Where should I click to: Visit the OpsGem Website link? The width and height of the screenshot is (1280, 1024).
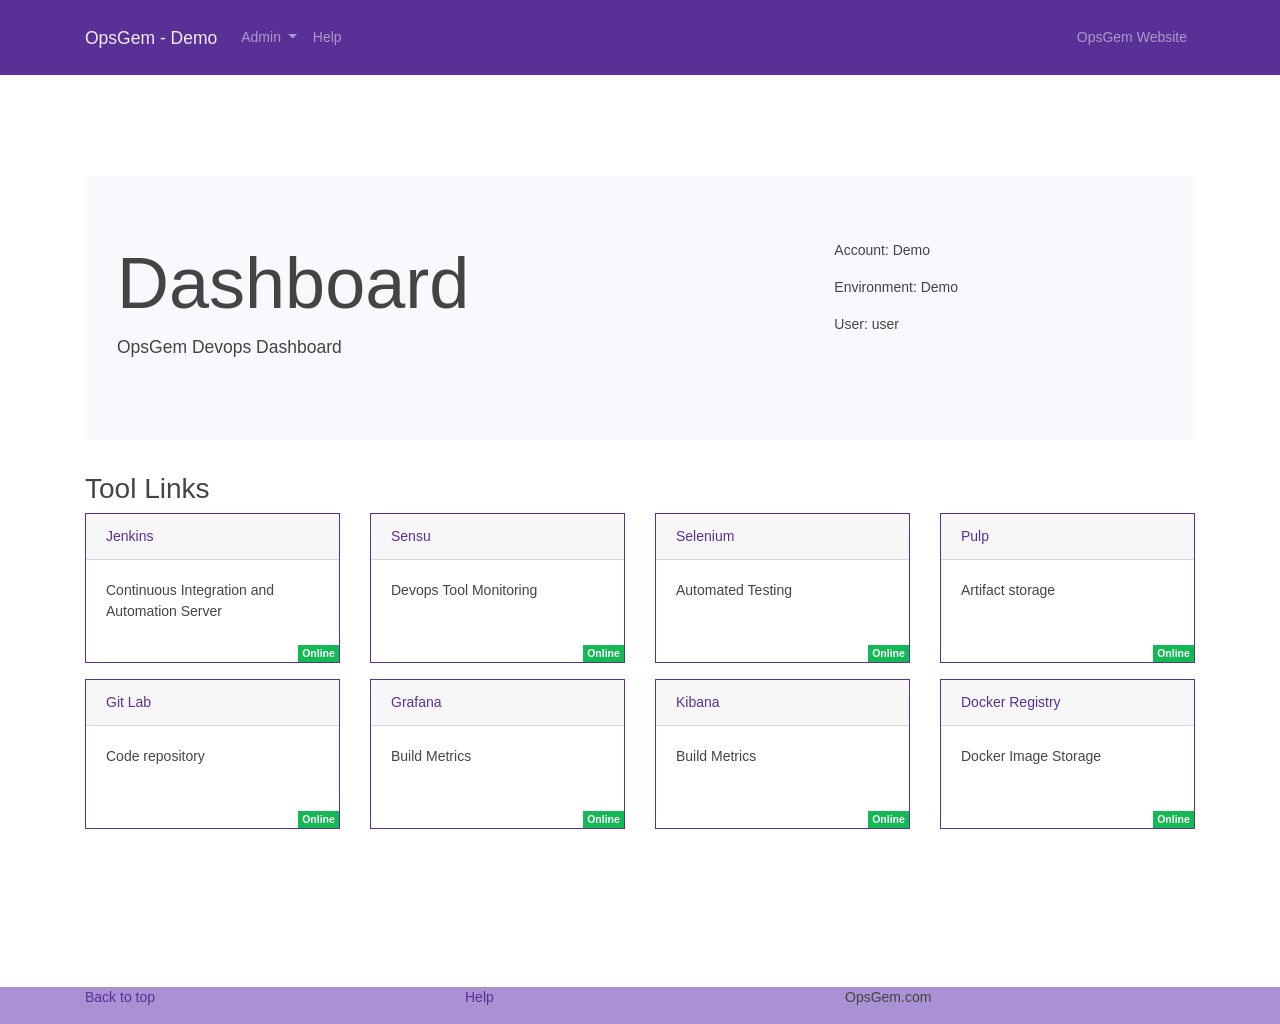click(x=1131, y=37)
